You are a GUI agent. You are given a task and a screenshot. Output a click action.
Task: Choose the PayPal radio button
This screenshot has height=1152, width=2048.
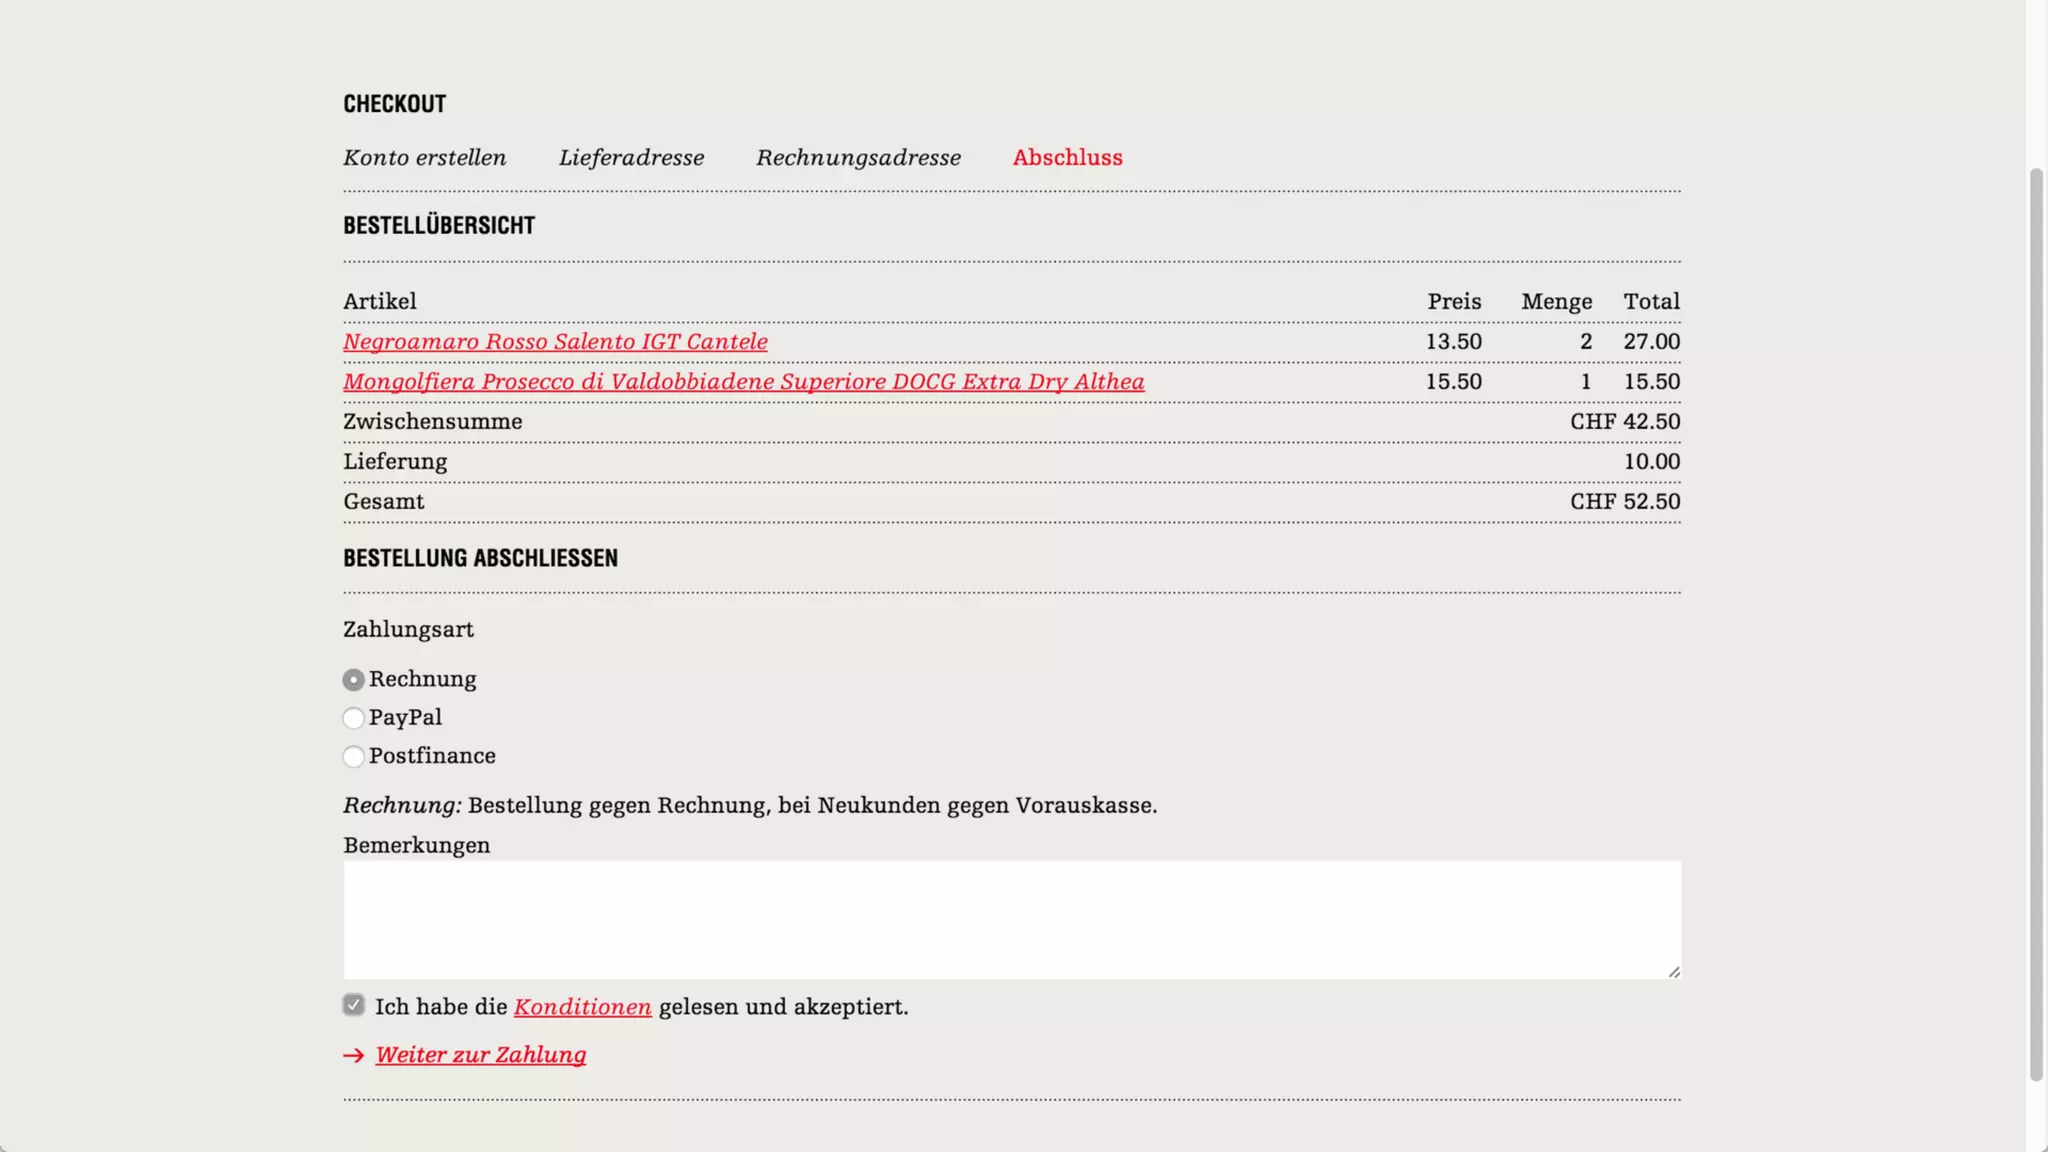353,718
